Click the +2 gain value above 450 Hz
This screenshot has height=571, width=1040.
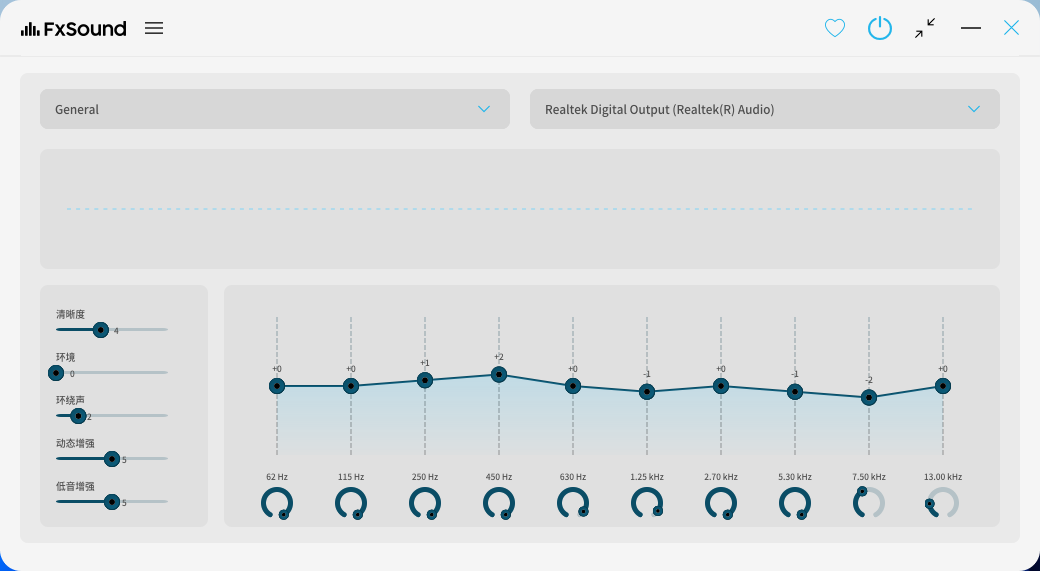(499, 357)
